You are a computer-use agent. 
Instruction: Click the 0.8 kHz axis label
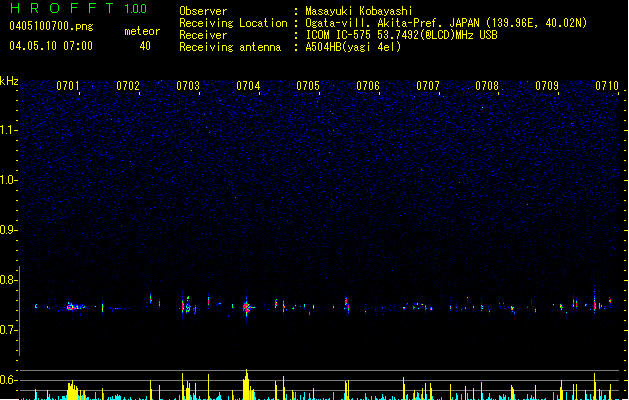8,280
